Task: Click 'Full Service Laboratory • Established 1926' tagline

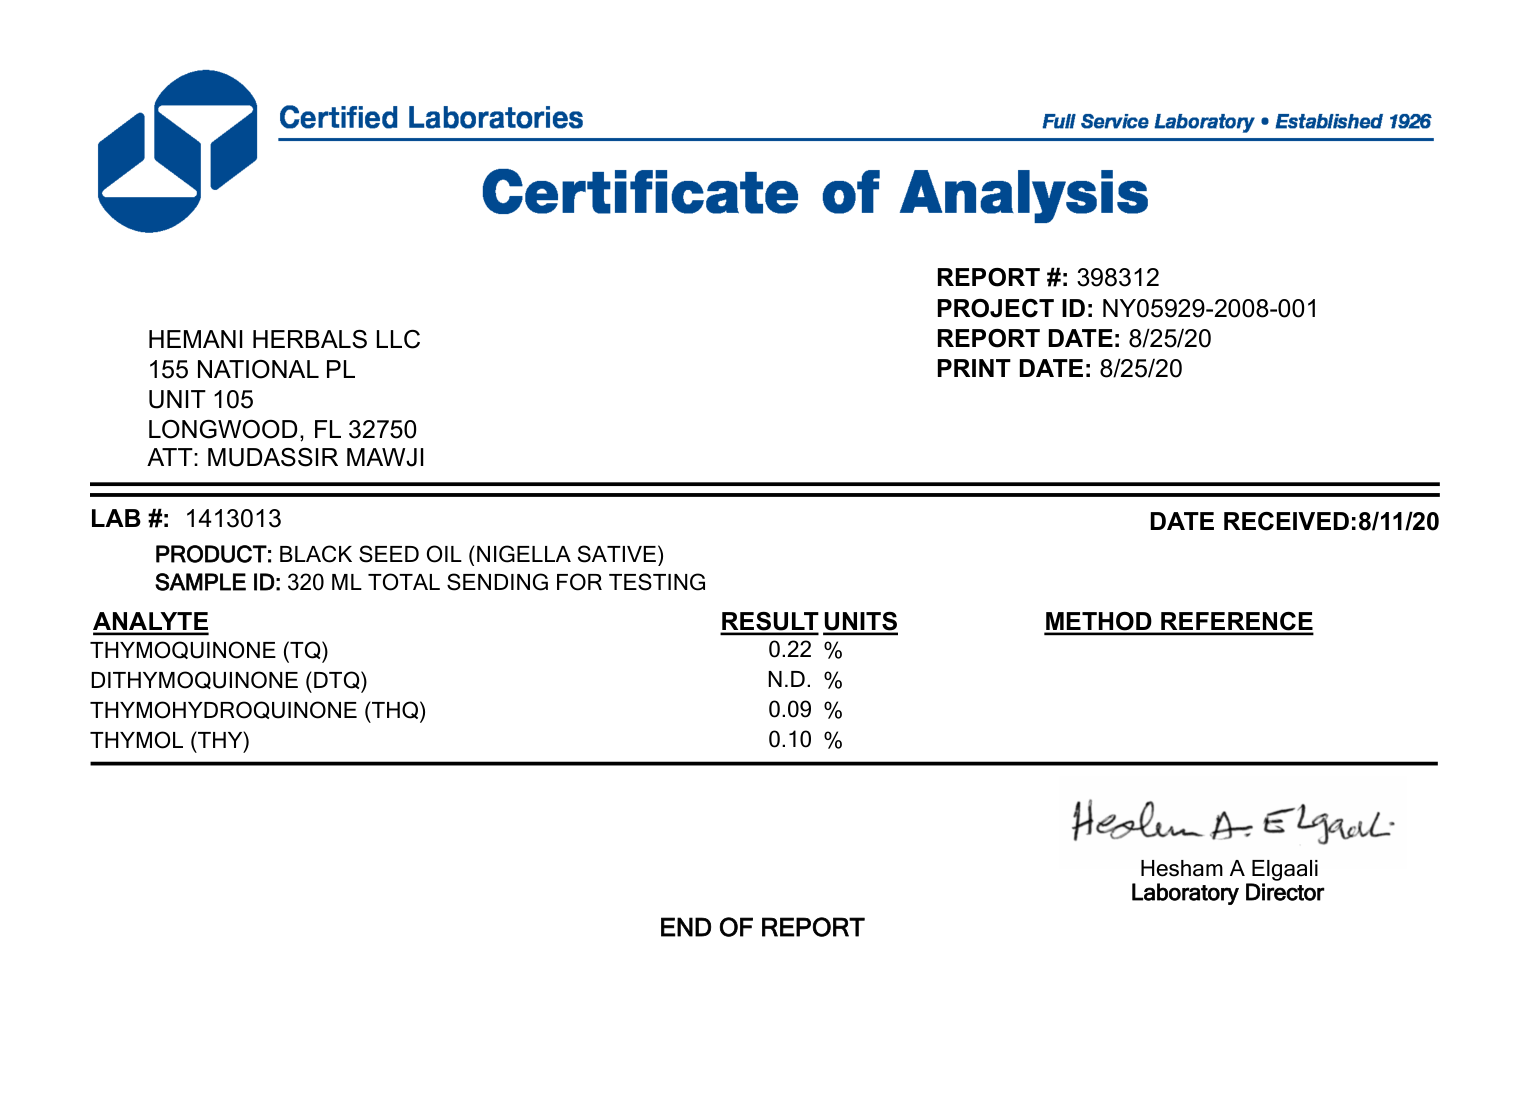Action: click(1236, 122)
